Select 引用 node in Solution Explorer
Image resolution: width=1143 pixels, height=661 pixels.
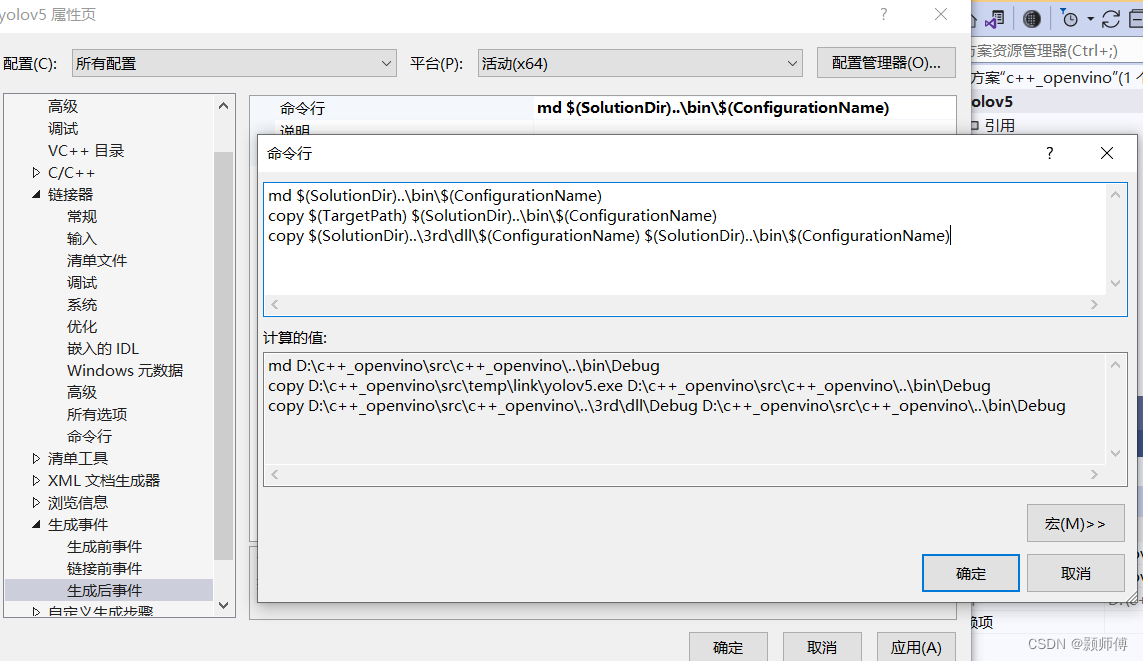pyautogui.click(x=999, y=125)
